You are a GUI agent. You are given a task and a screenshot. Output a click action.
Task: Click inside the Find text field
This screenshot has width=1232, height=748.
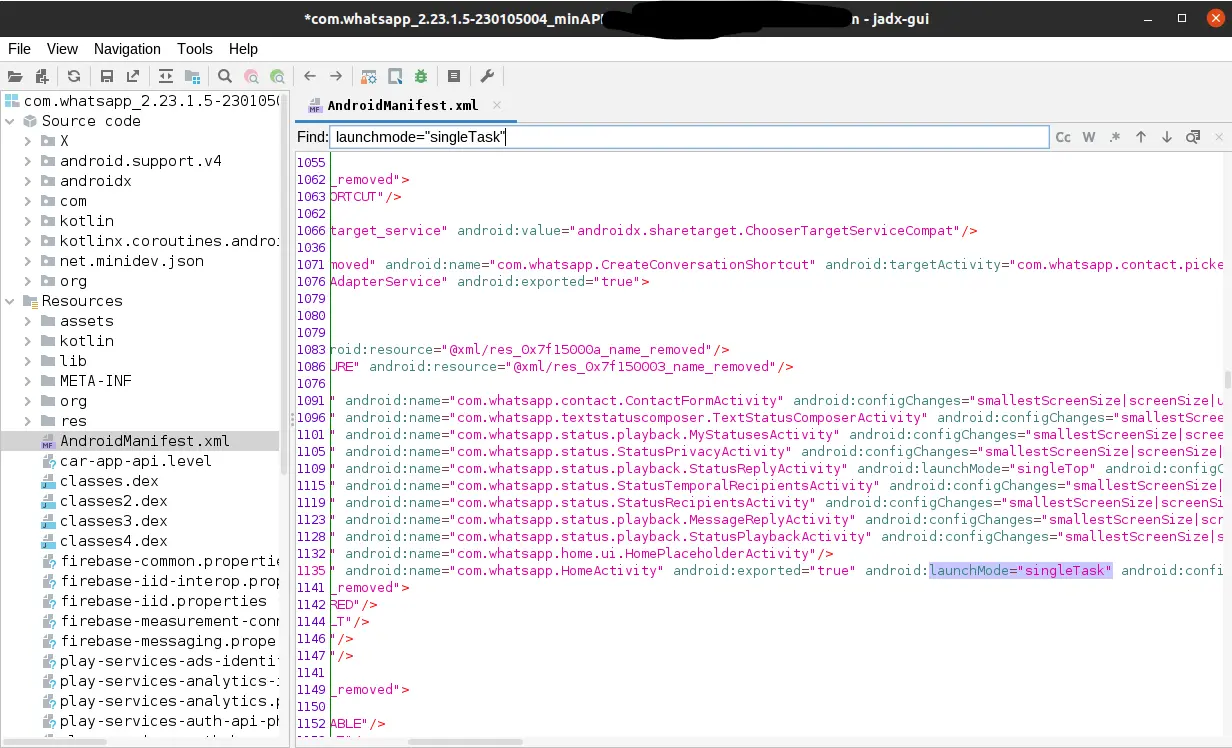tap(689, 137)
